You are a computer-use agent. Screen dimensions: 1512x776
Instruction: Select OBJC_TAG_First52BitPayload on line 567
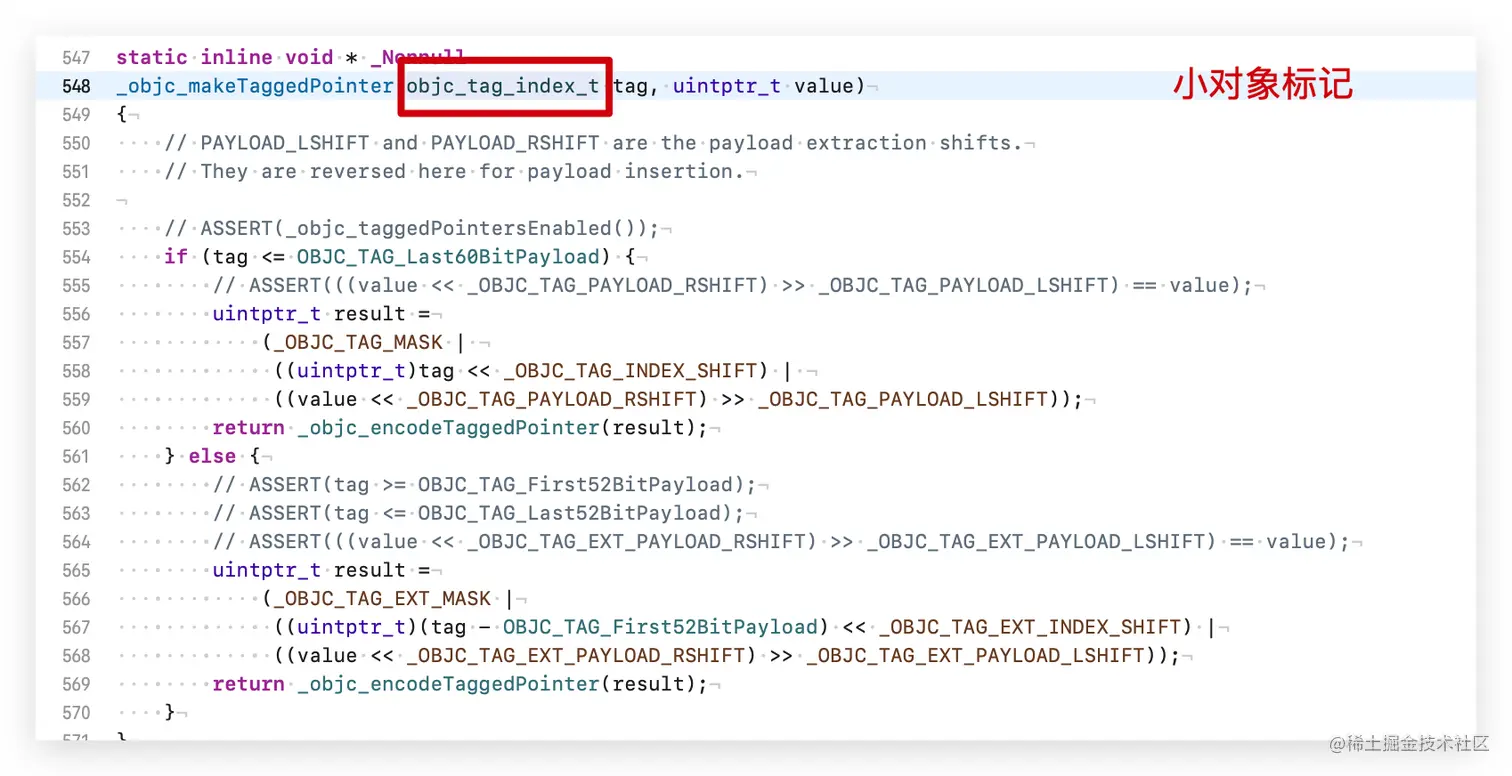[659, 627]
